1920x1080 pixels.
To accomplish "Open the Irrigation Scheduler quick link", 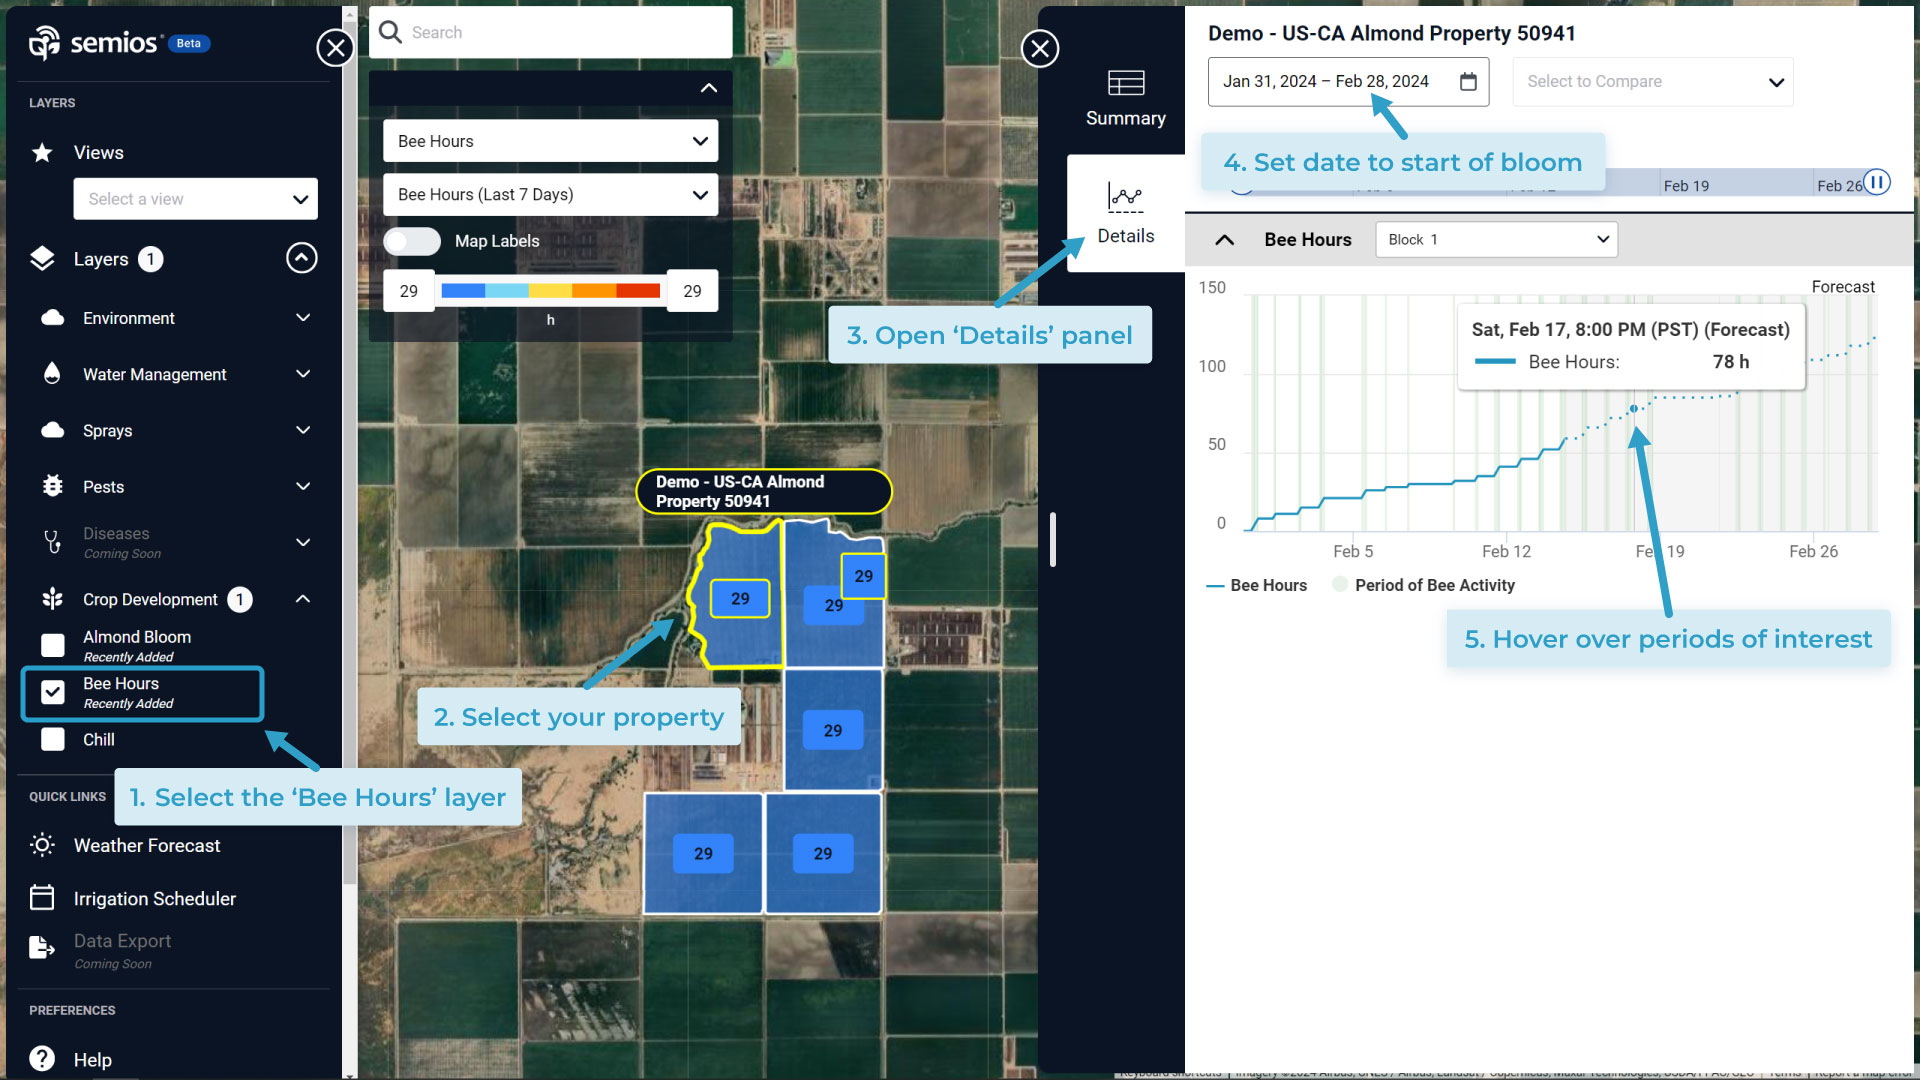I will tap(155, 899).
